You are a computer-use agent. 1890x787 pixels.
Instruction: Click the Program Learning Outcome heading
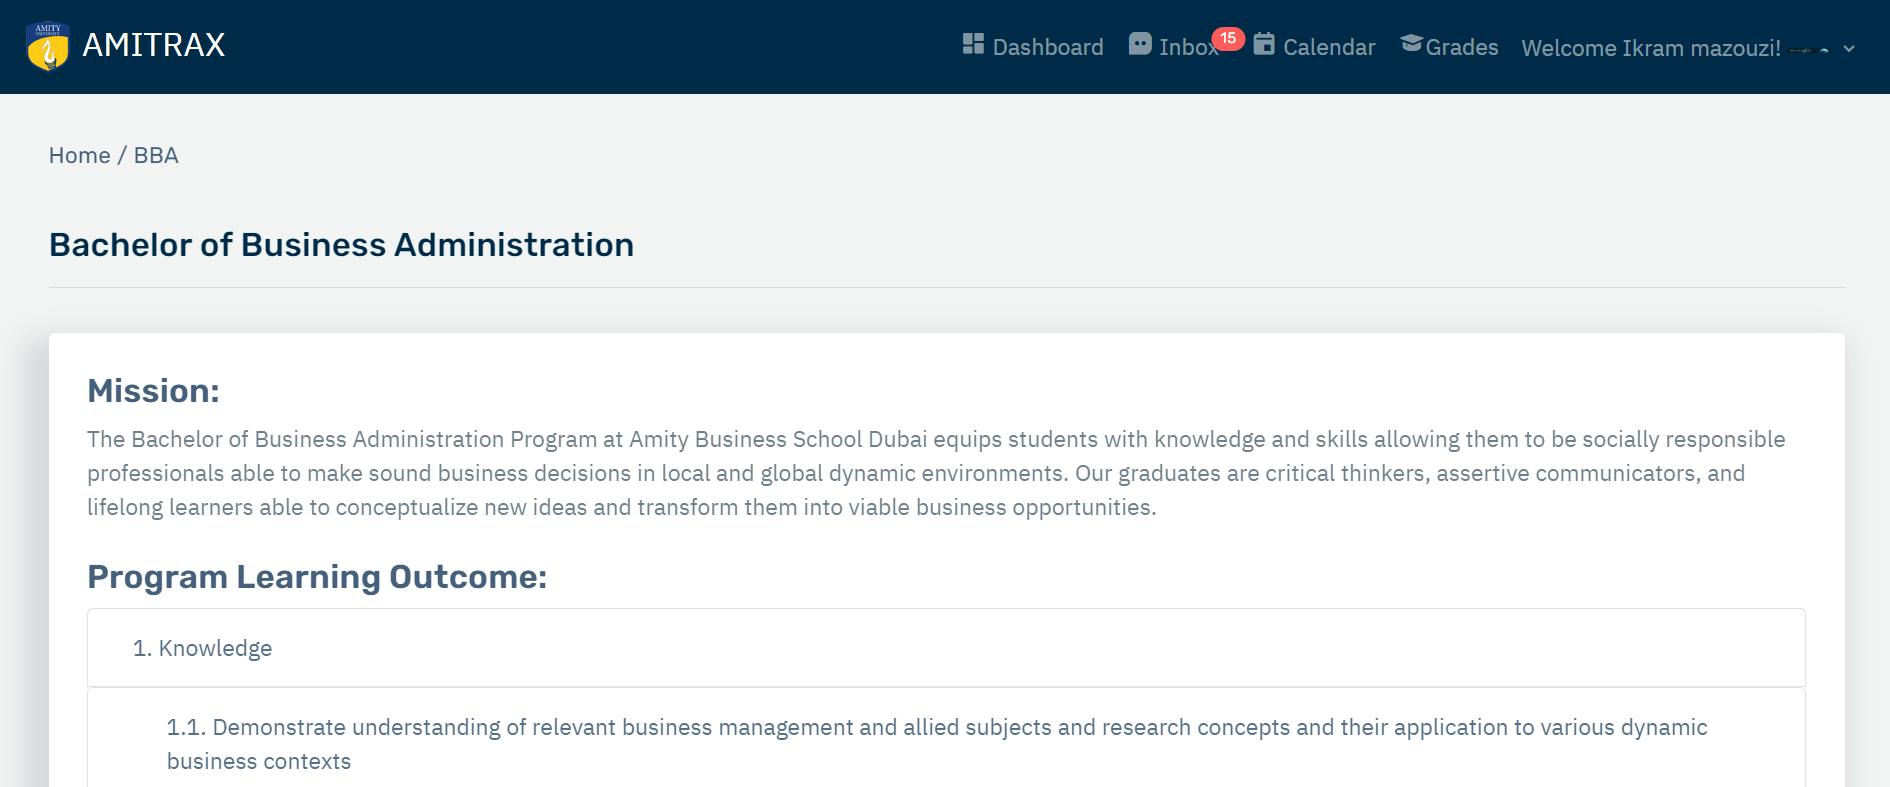point(317,577)
